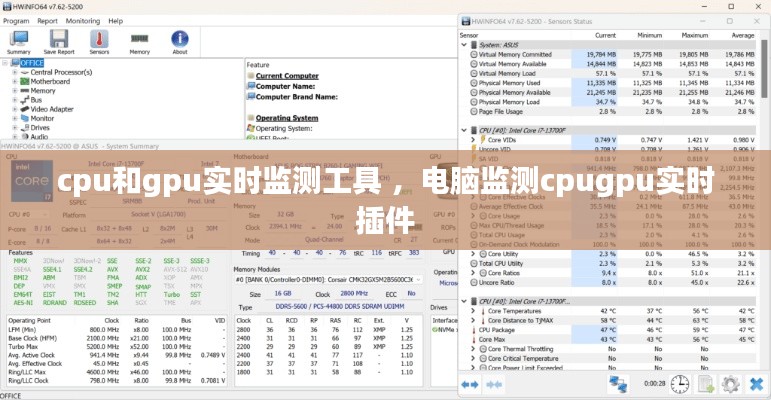The width and height of the screenshot is (771, 400).
Task: Collapse the System: ASUS sensor group
Action: click(x=464, y=45)
